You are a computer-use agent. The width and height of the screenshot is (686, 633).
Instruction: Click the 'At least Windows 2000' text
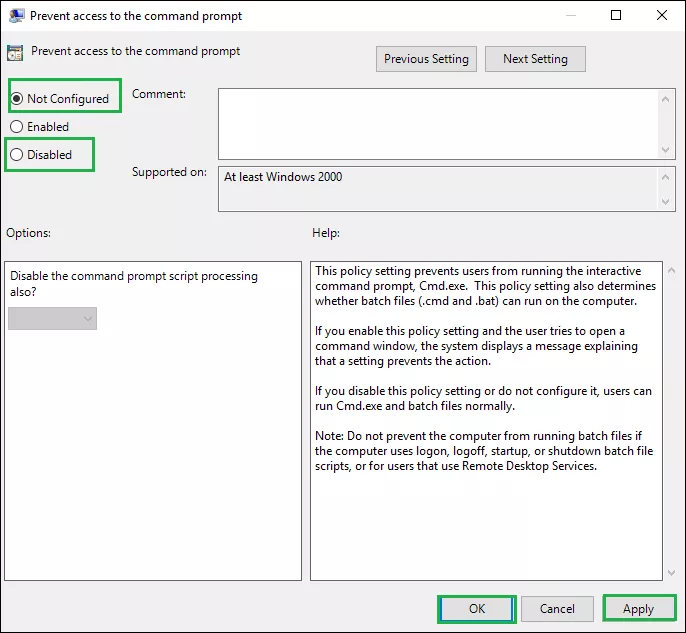point(283,177)
